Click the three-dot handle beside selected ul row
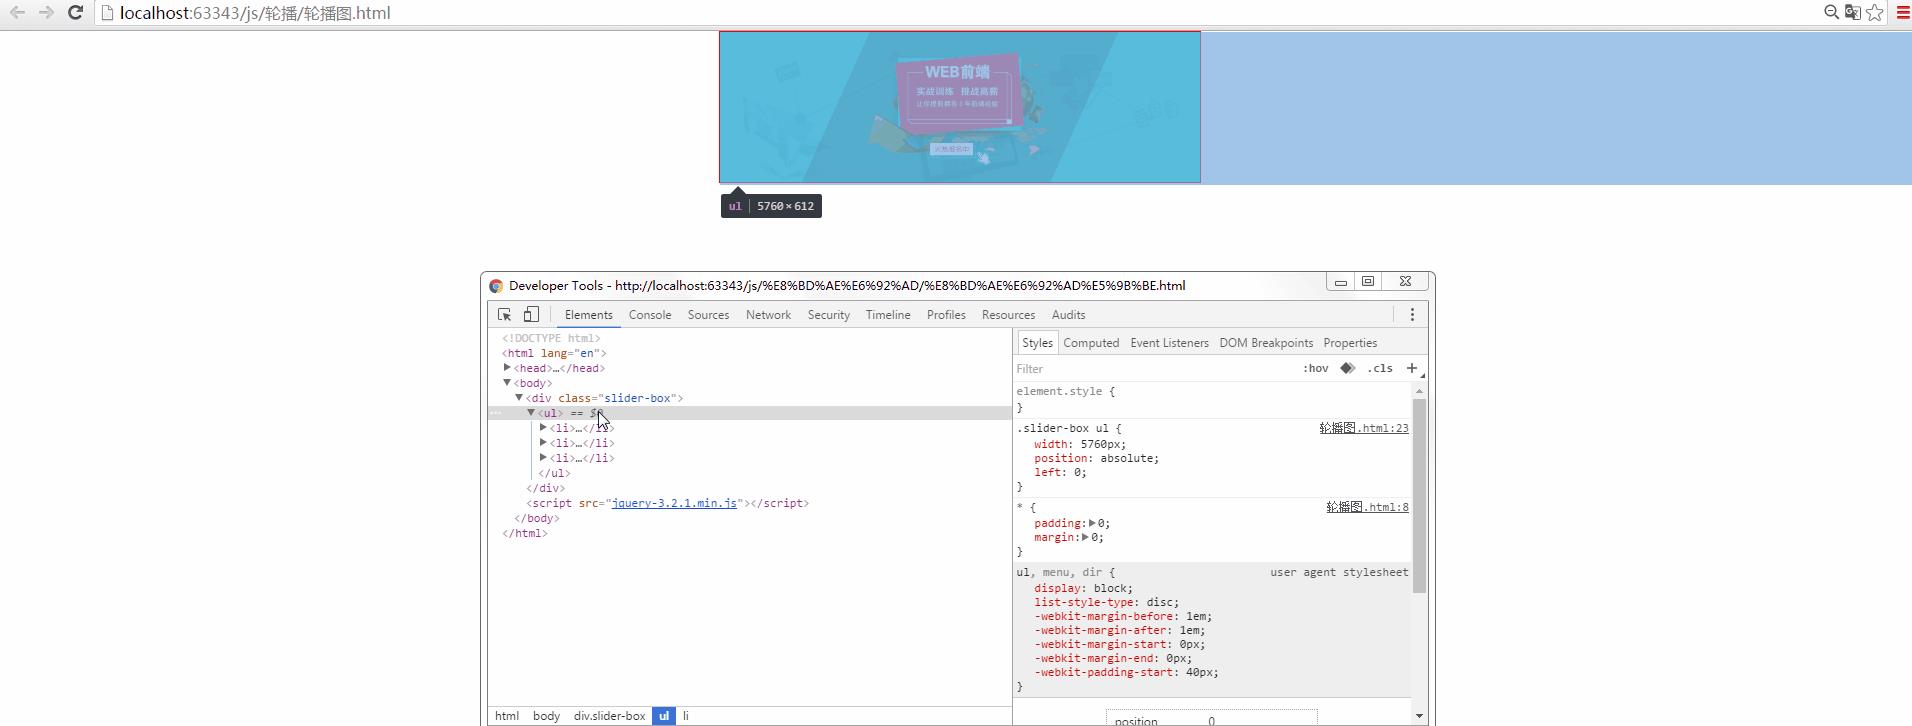Viewport: 1912px width, 726px height. click(x=496, y=413)
